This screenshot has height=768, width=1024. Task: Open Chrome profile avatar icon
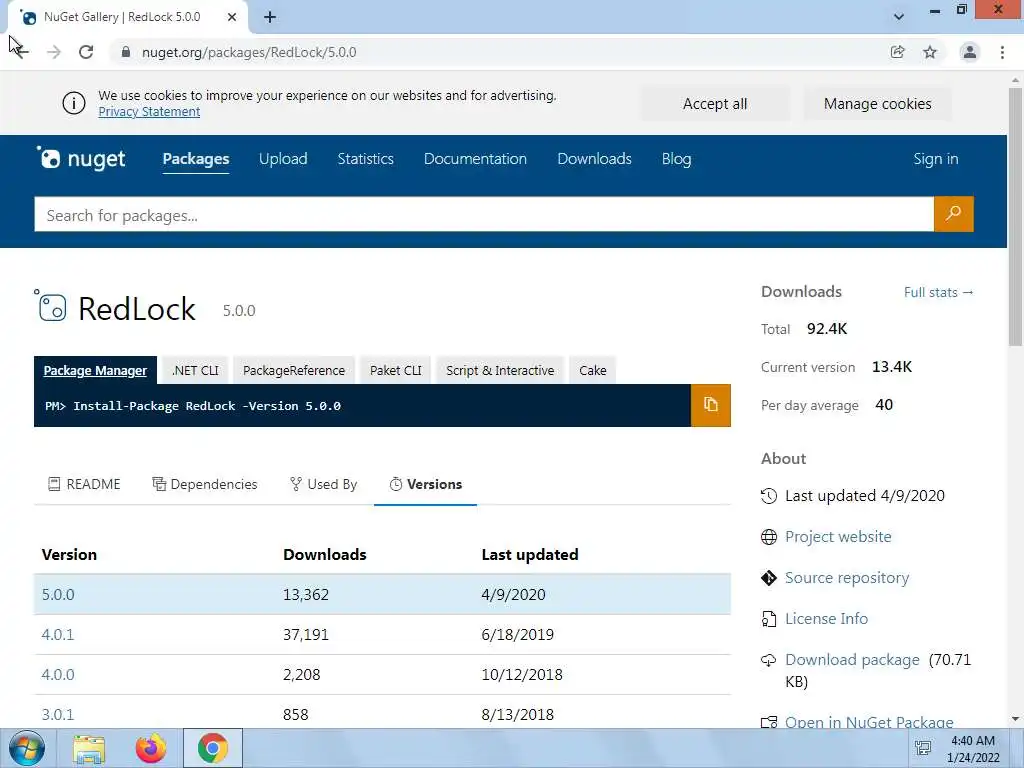pyautogui.click(x=970, y=52)
